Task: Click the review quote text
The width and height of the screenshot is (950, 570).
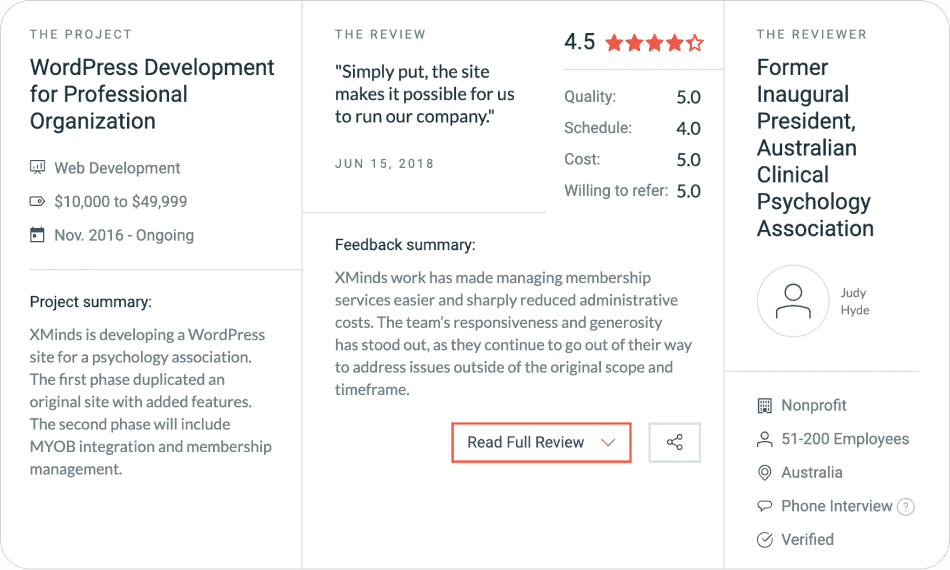Action: pos(424,94)
